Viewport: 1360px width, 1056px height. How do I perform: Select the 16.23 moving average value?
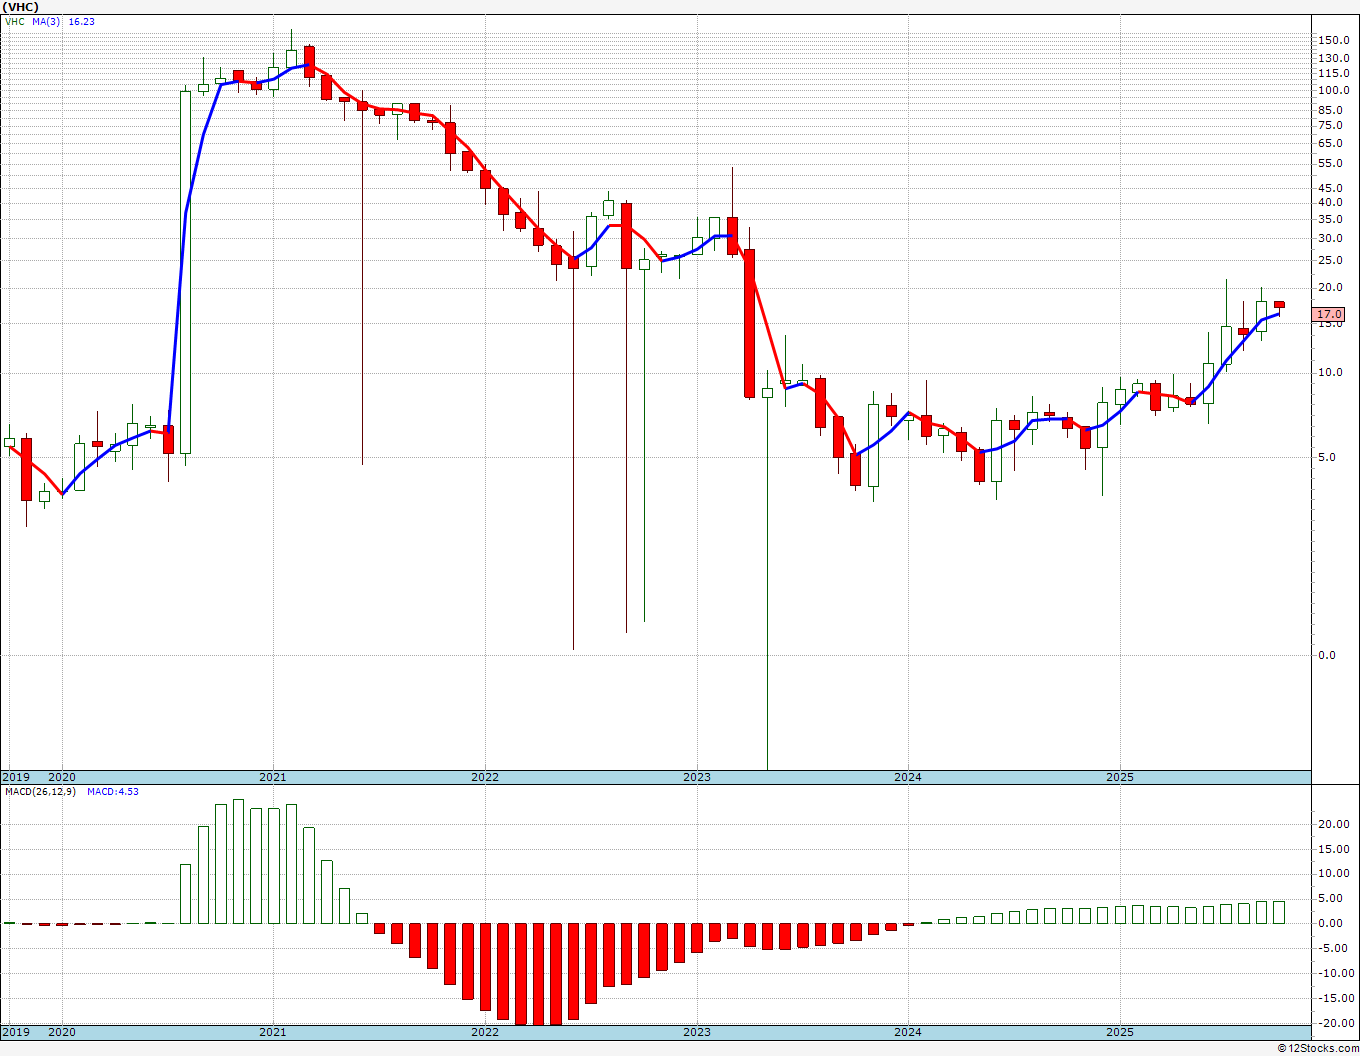pyautogui.click(x=82, y=21)
